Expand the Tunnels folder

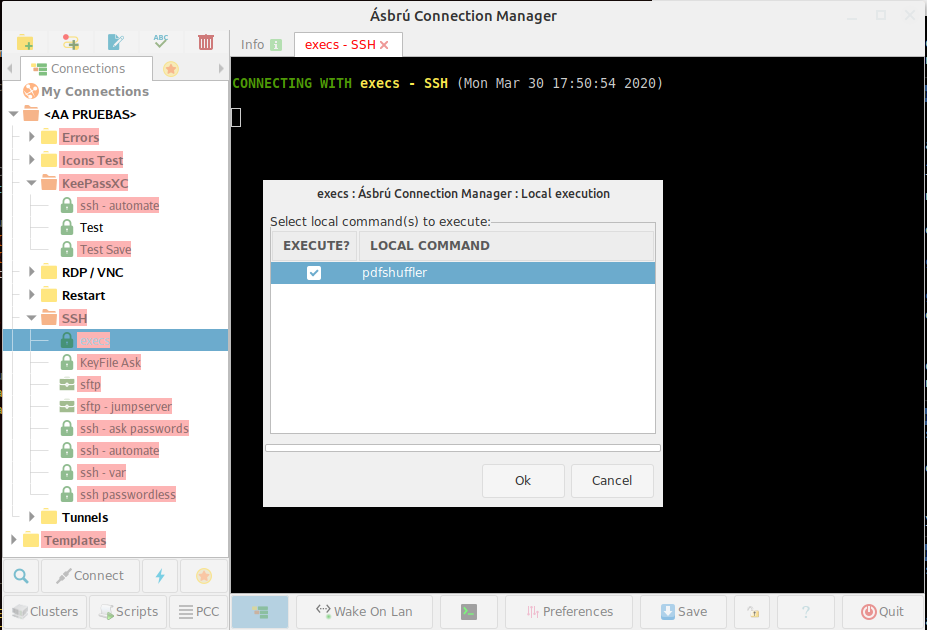click(x=32, y=517)
